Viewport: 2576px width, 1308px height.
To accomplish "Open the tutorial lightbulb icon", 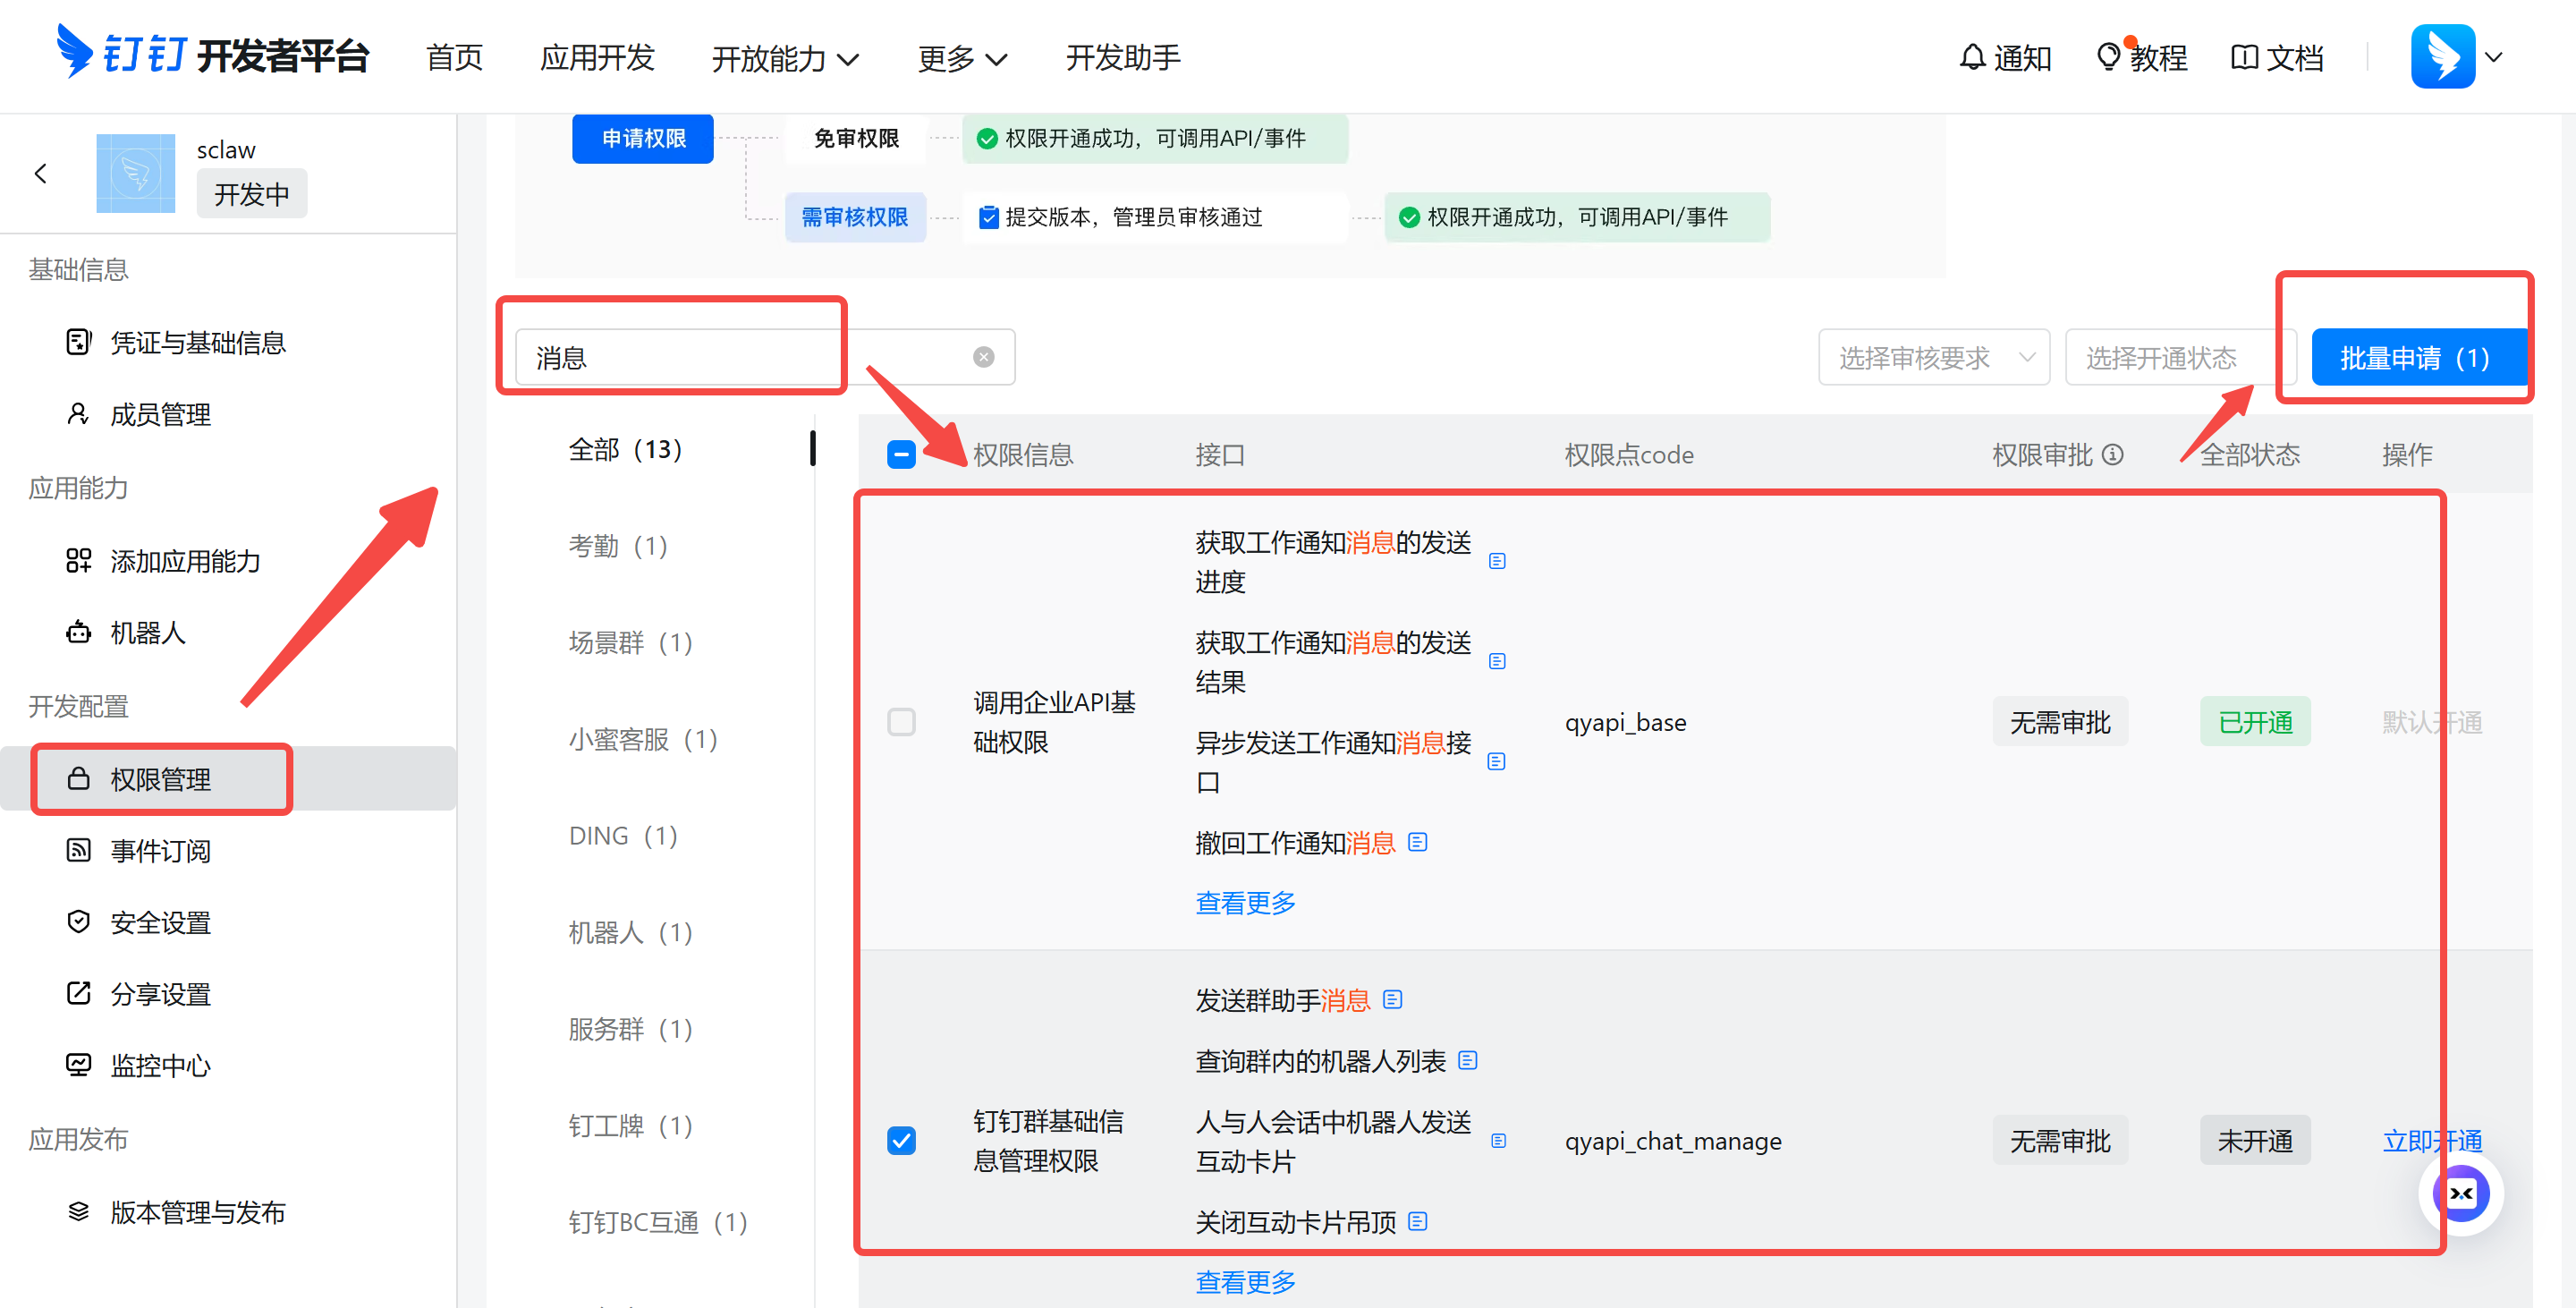I will click(x=2108, y=57).
